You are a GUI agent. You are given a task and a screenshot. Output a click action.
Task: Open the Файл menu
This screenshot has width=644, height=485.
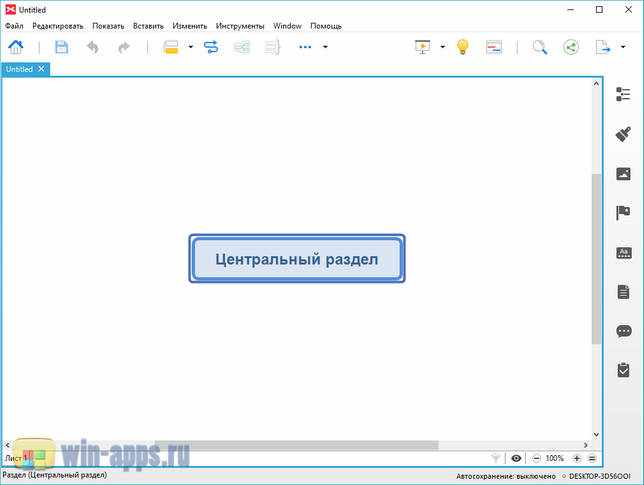point(14,26)
